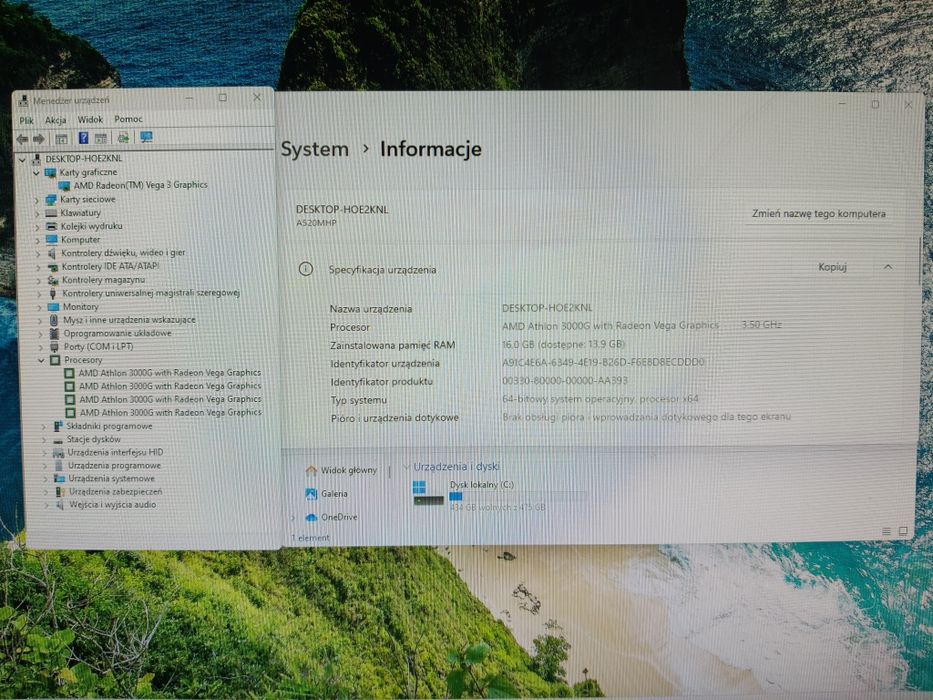Select Mysz i inne urządzenia wskazujące
The height and width of the screenshot is (700, 933).
click(129, 320)
